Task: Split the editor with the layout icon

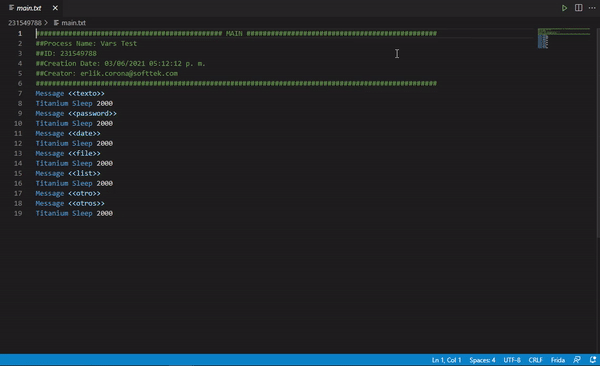Action: click(579, 8)
